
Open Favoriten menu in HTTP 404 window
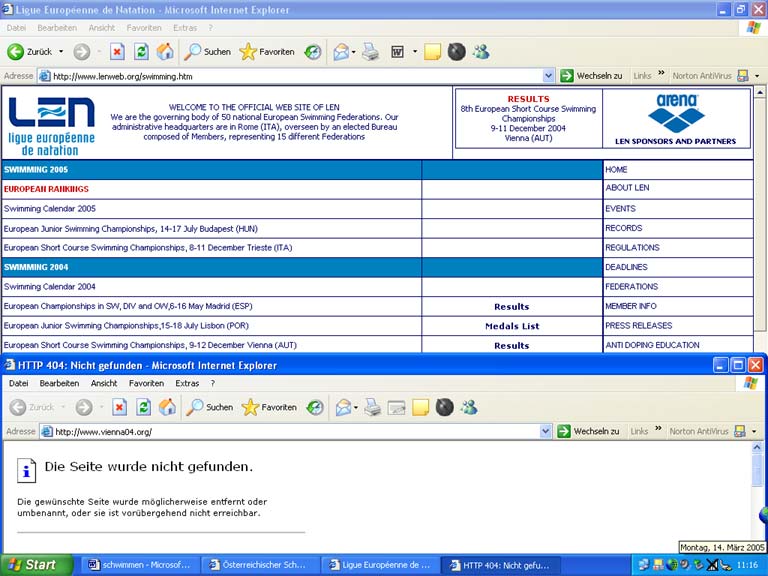(146, 383)
